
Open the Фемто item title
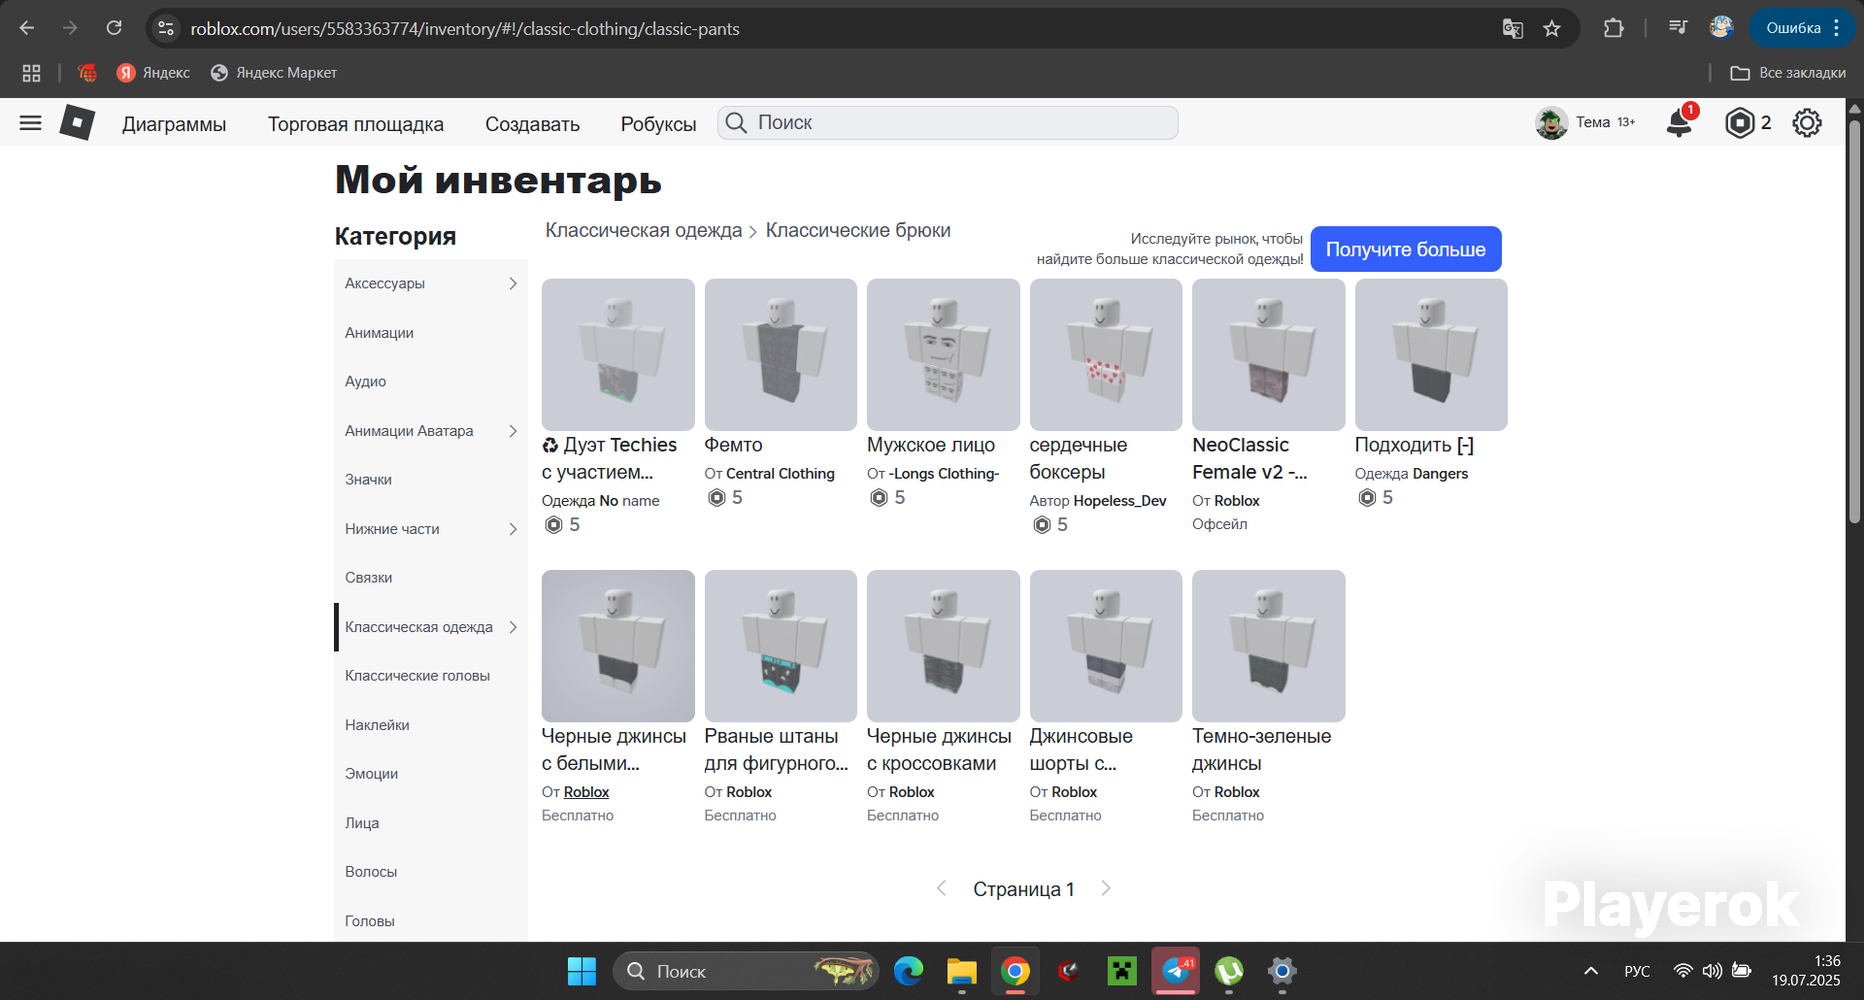(x=733, y=445)
